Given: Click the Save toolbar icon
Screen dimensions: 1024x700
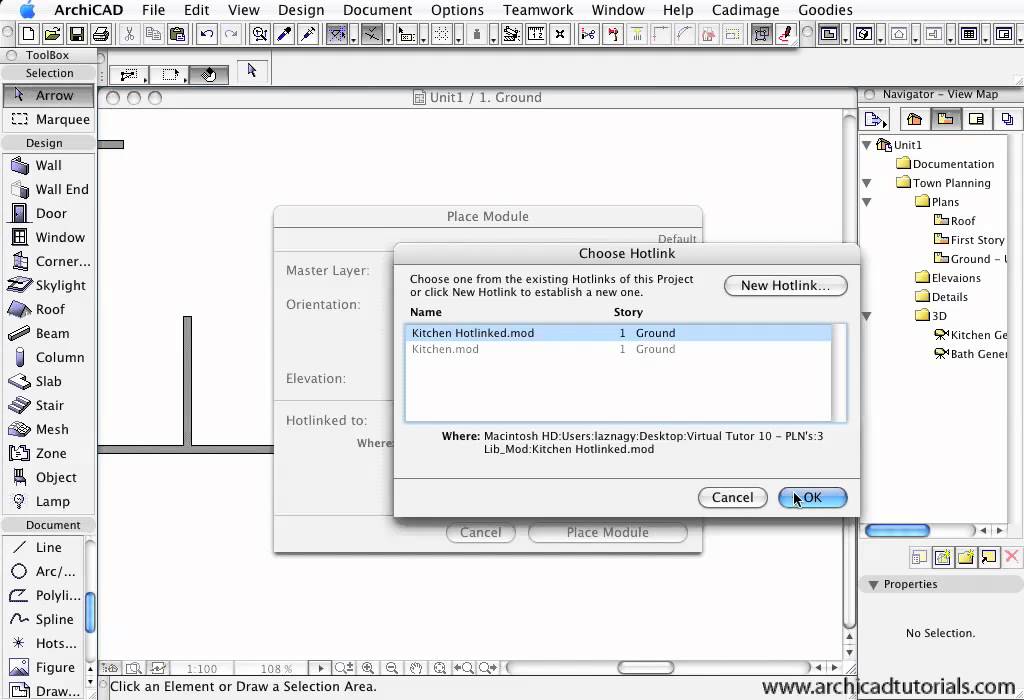Looking at the screenshot, I should click(76, 34).
